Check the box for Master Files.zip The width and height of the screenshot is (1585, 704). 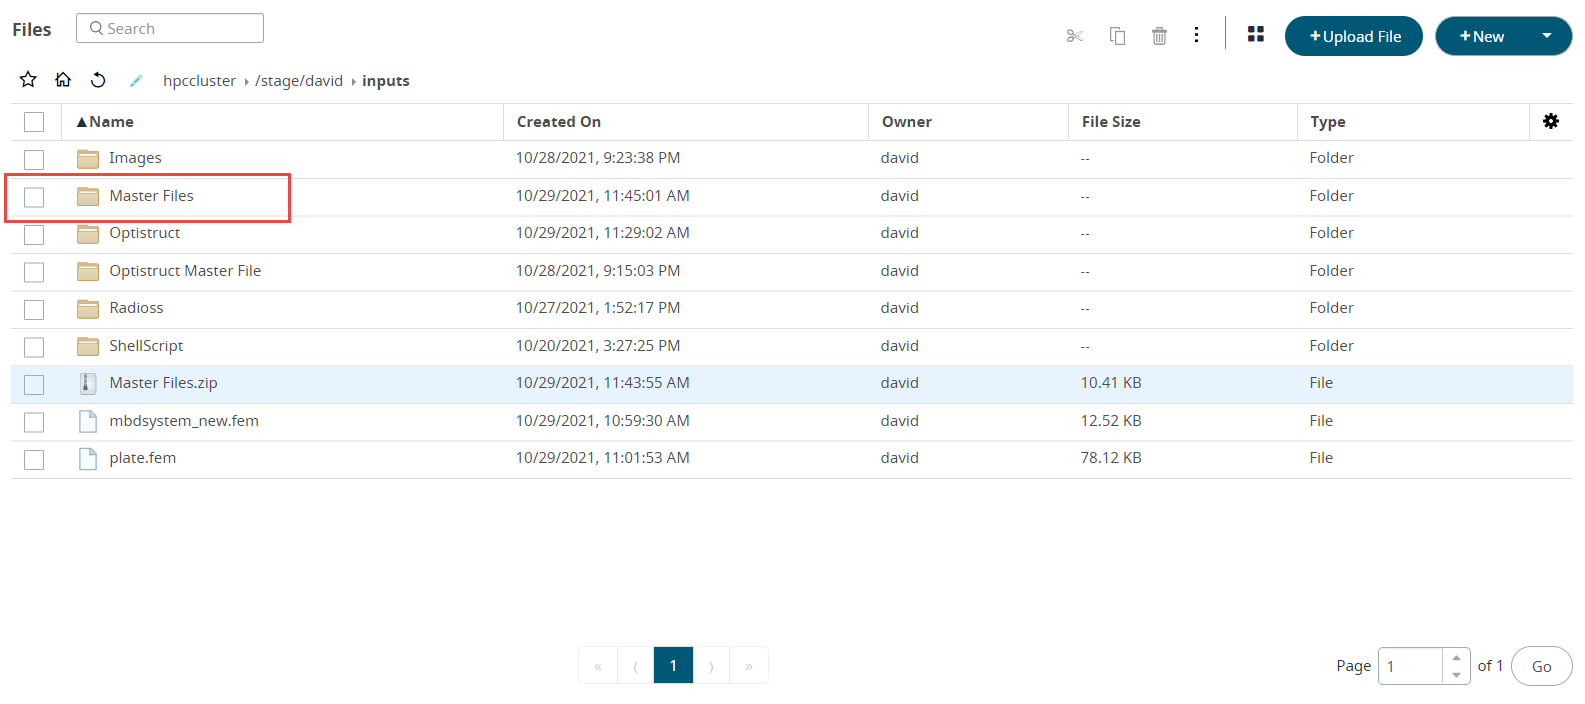34,384
